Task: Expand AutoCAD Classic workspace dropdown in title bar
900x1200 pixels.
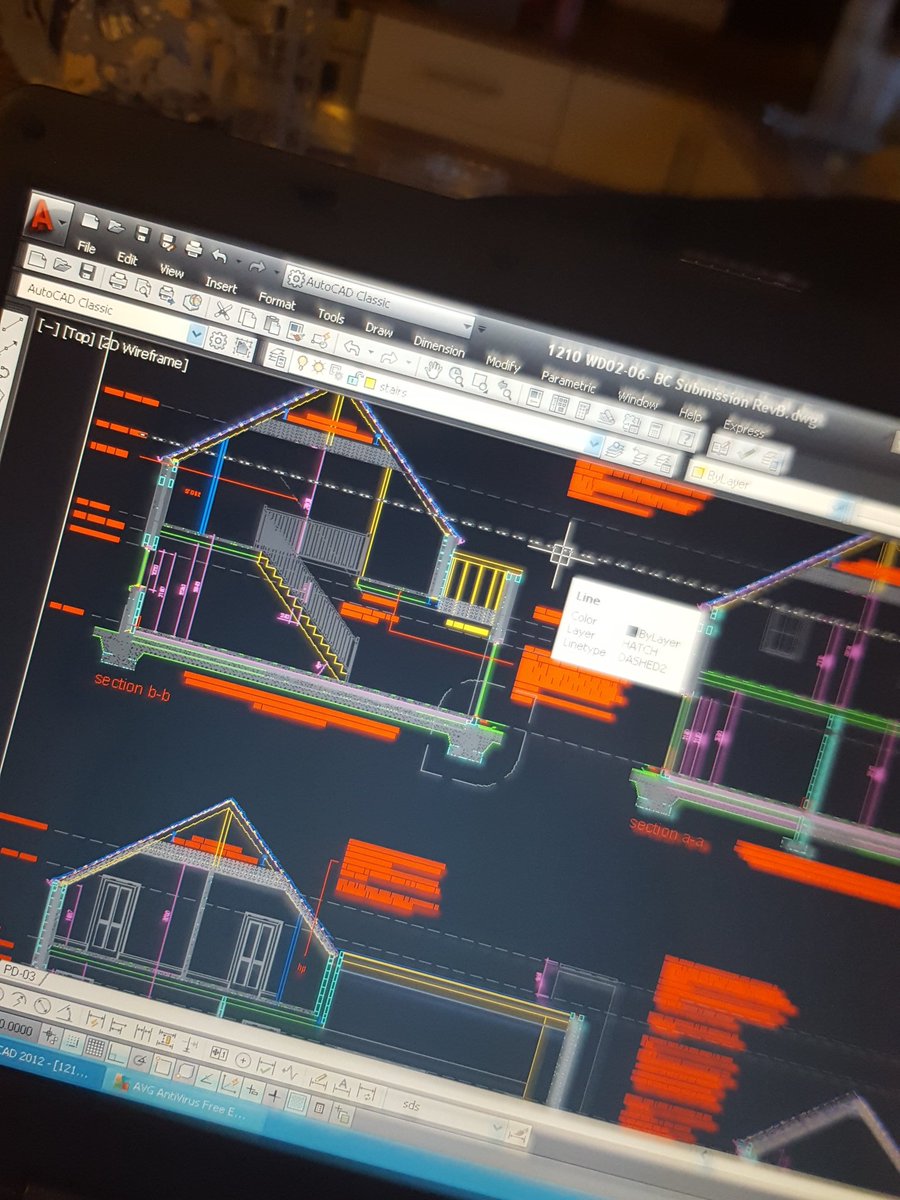Action: pyautogui.click(x=467, y=325)
